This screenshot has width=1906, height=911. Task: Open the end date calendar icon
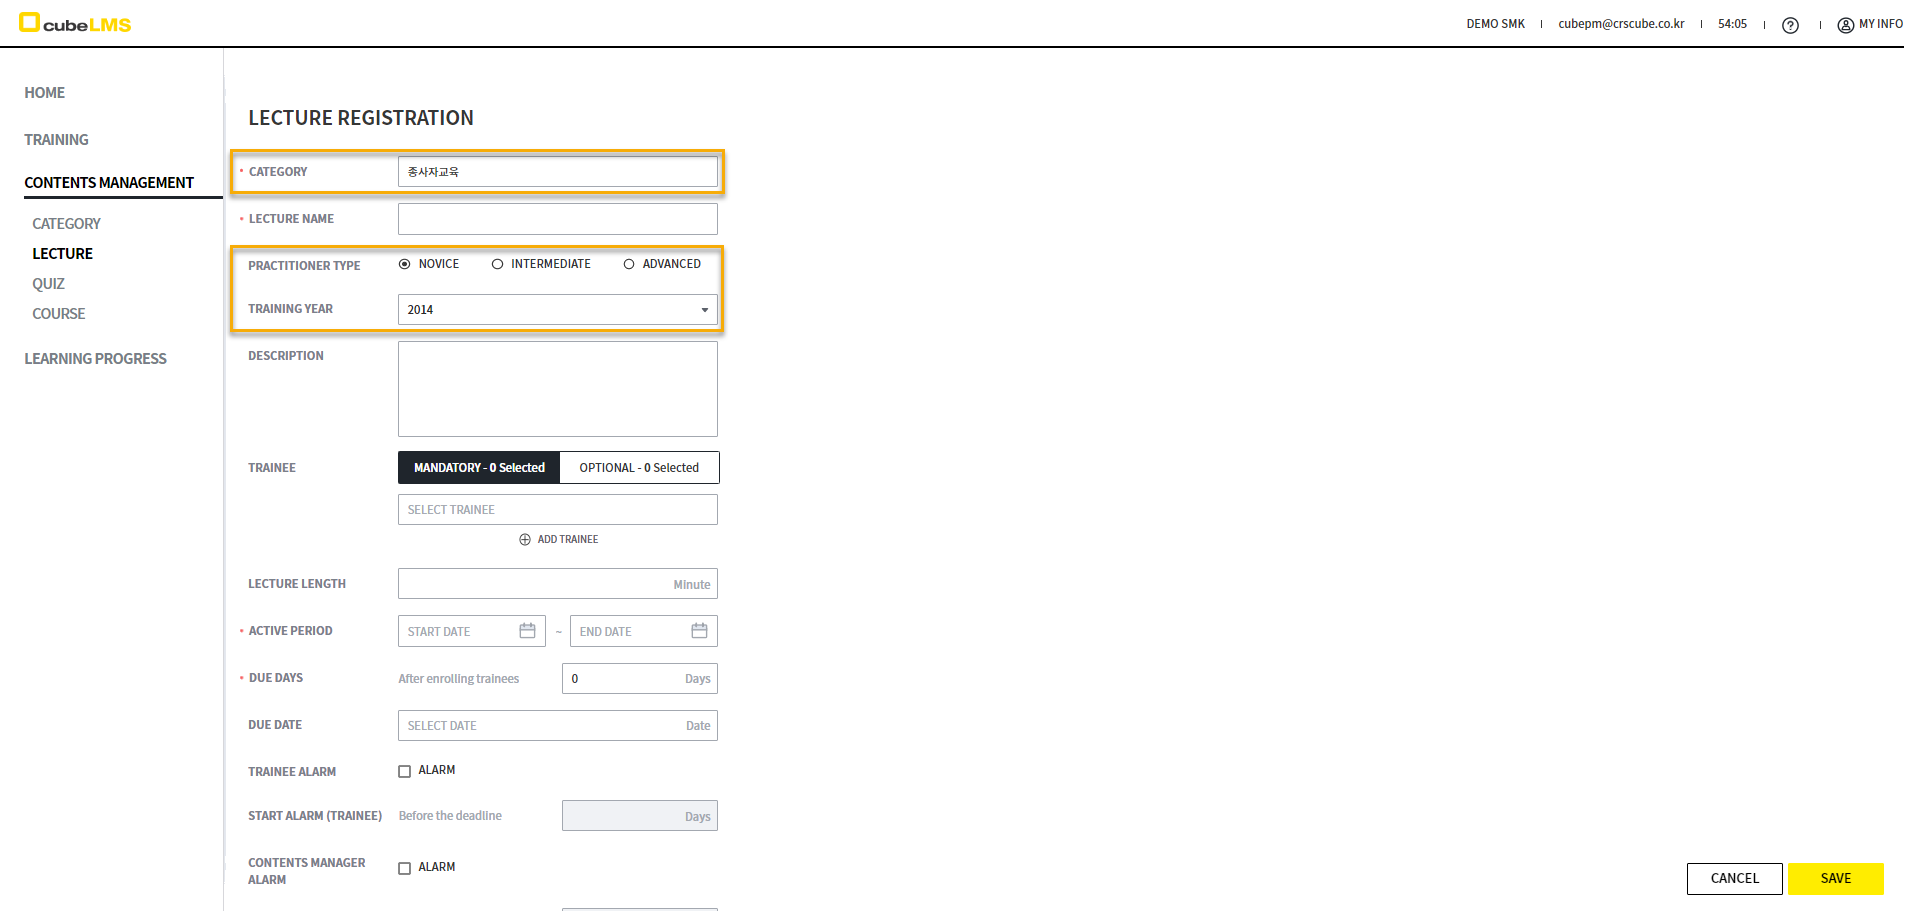699,631
